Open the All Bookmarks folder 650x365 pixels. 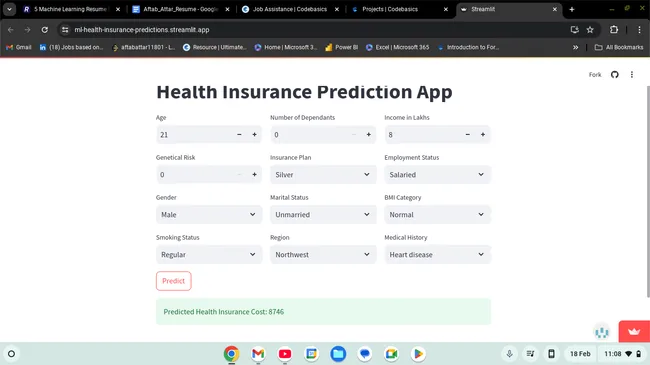(x=619, y=47)
